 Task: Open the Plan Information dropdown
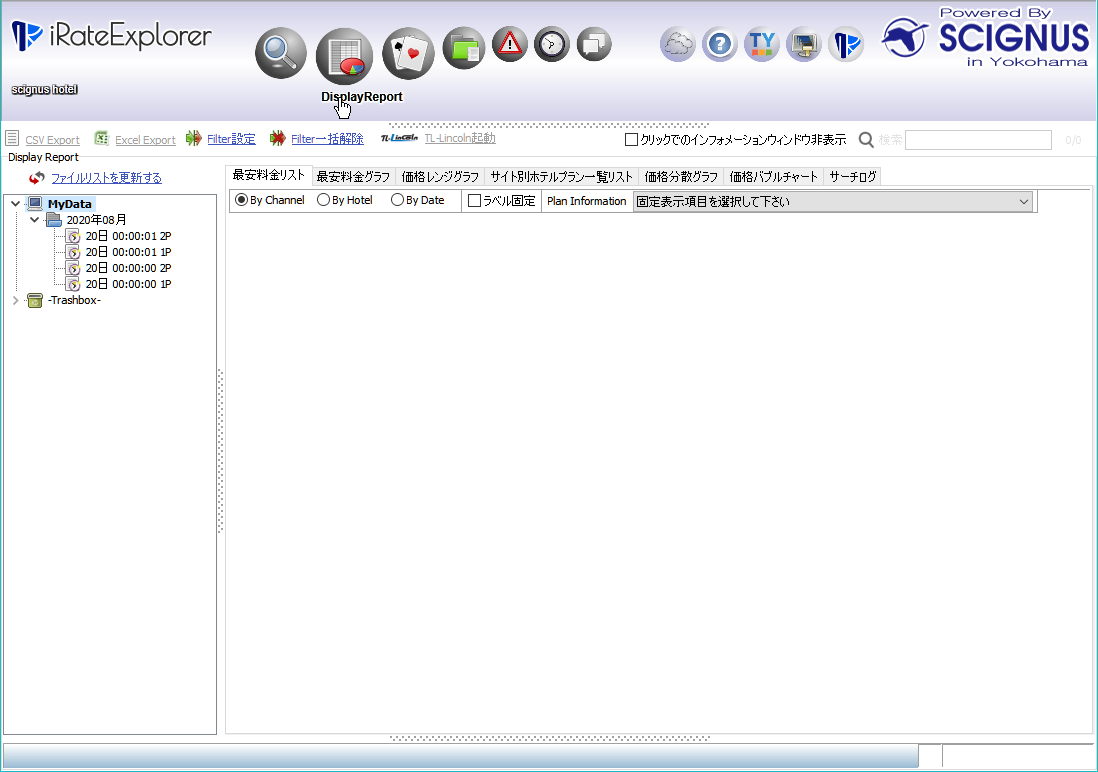pyautogui.click(x=833, y=201)
